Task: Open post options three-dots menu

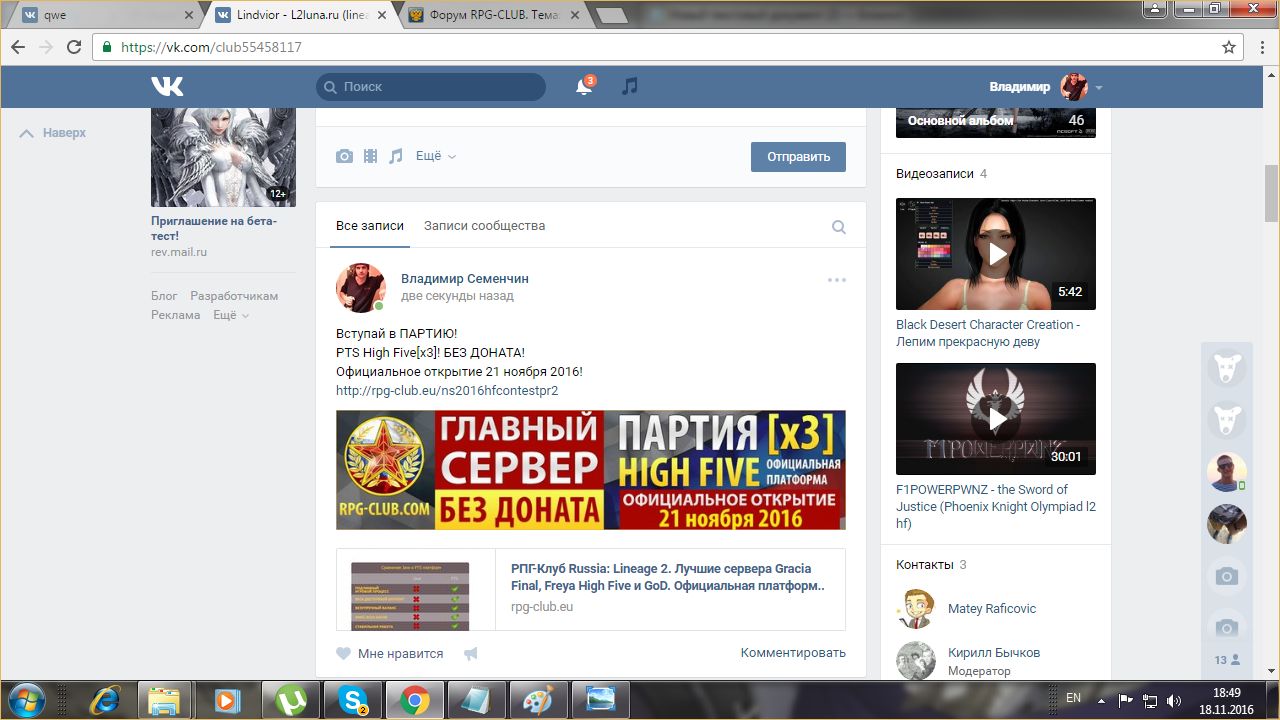Action: (837, 280)
